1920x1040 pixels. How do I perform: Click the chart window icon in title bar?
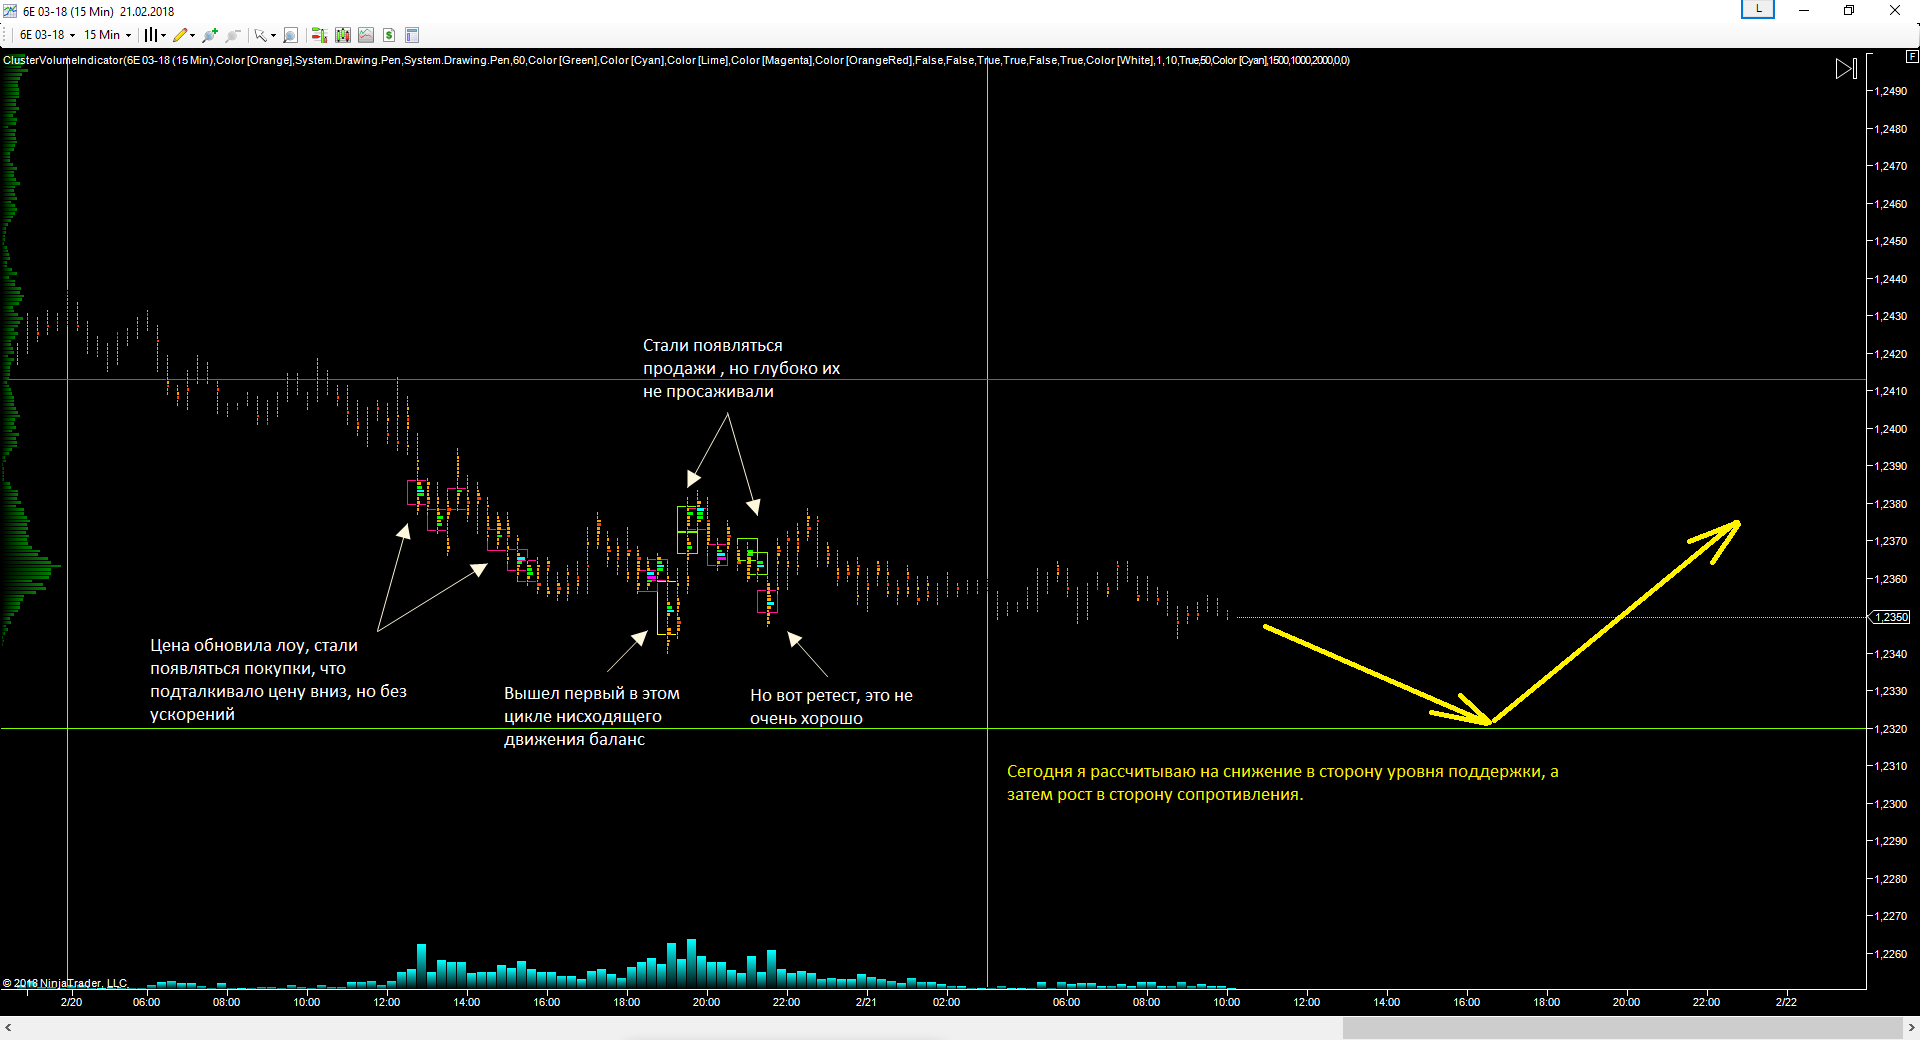(10, 11)
